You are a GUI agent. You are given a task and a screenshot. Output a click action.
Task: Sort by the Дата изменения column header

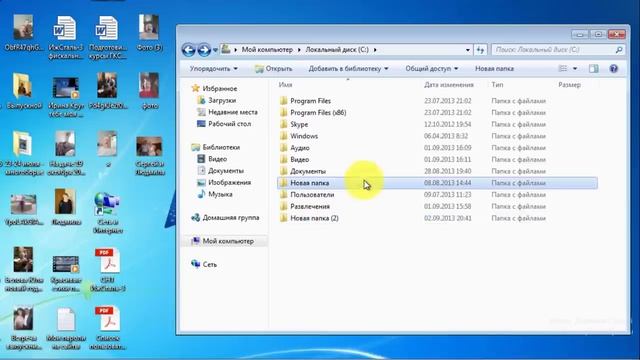pyautogui.click(x=449, y=85)
